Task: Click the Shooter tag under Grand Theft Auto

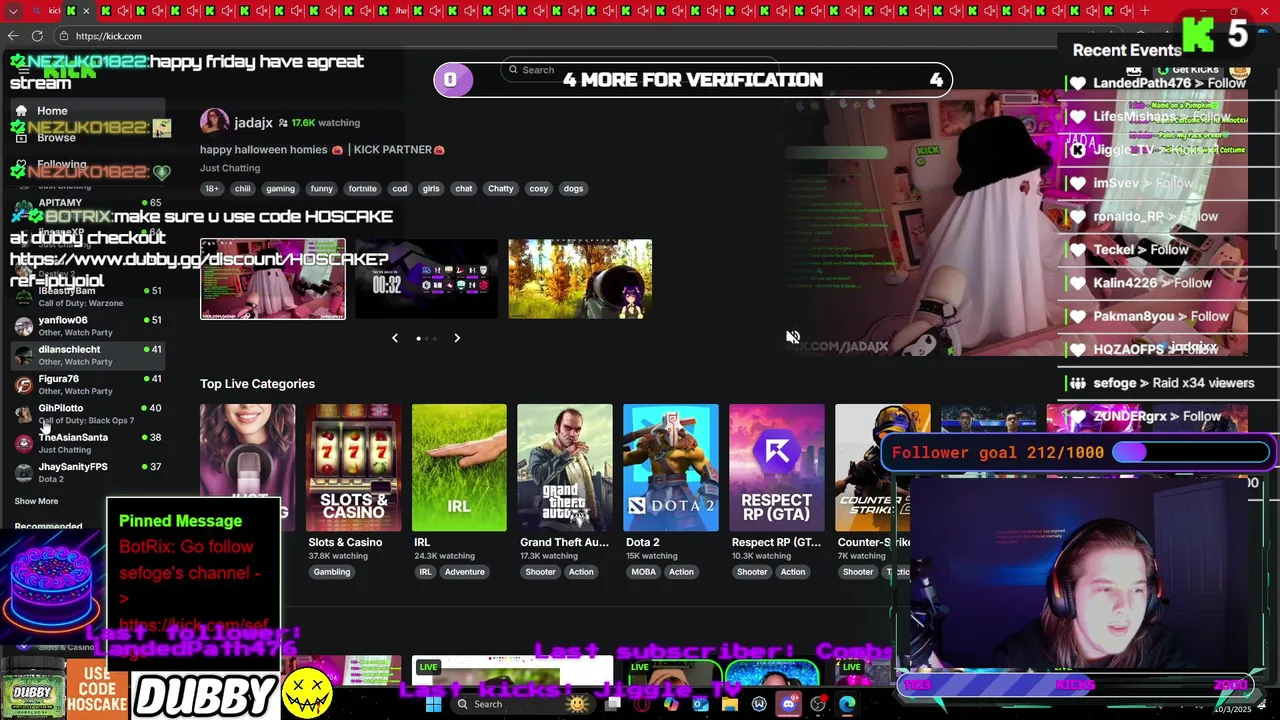Action: click(540, 572)
